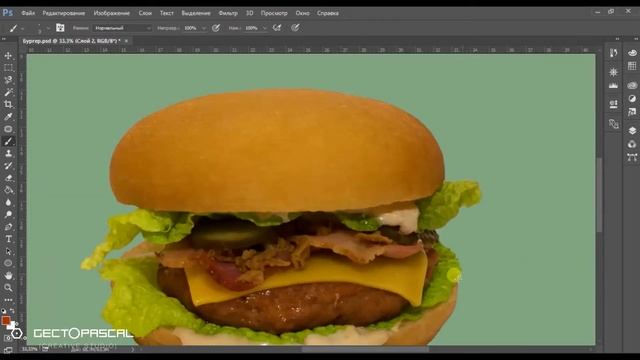Select the Dodge tool
The image size is (640, 360).
point(8,214)
